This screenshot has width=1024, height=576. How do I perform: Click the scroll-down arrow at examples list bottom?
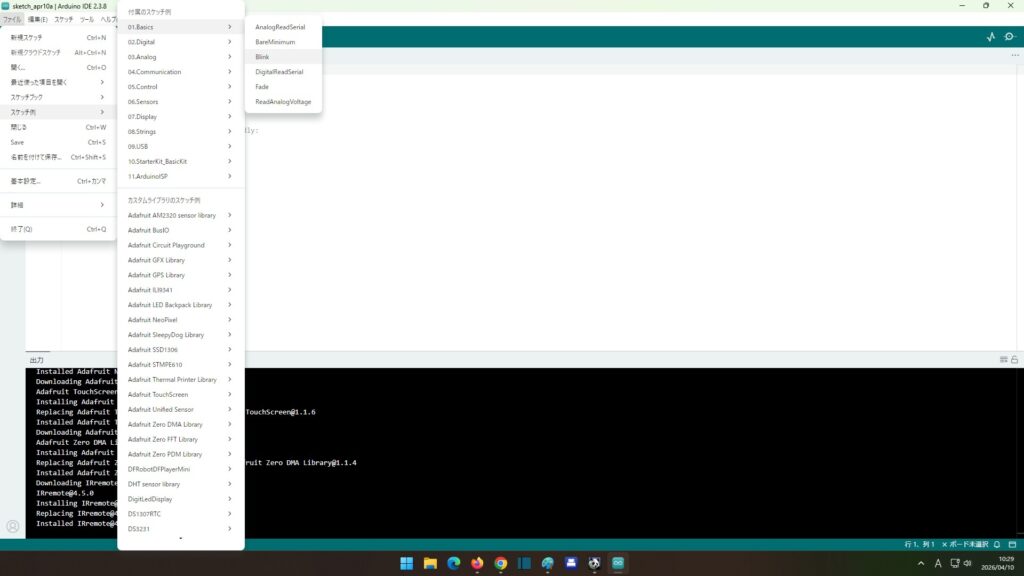180,539
